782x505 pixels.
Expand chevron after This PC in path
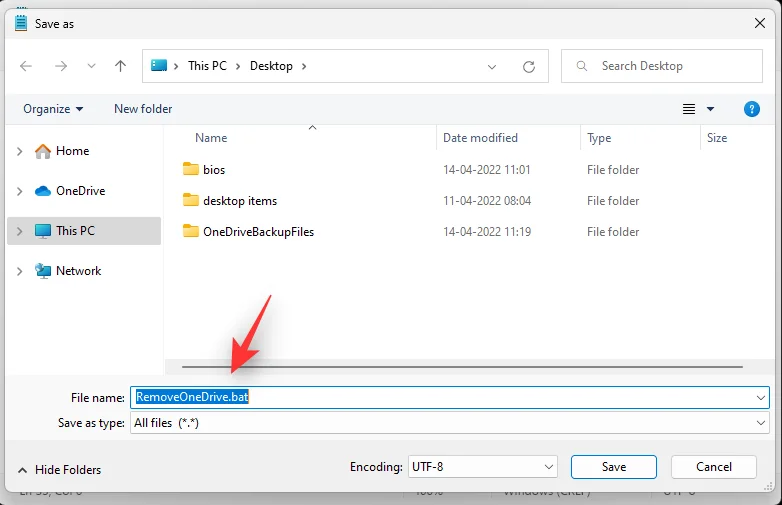pos(238,66)
